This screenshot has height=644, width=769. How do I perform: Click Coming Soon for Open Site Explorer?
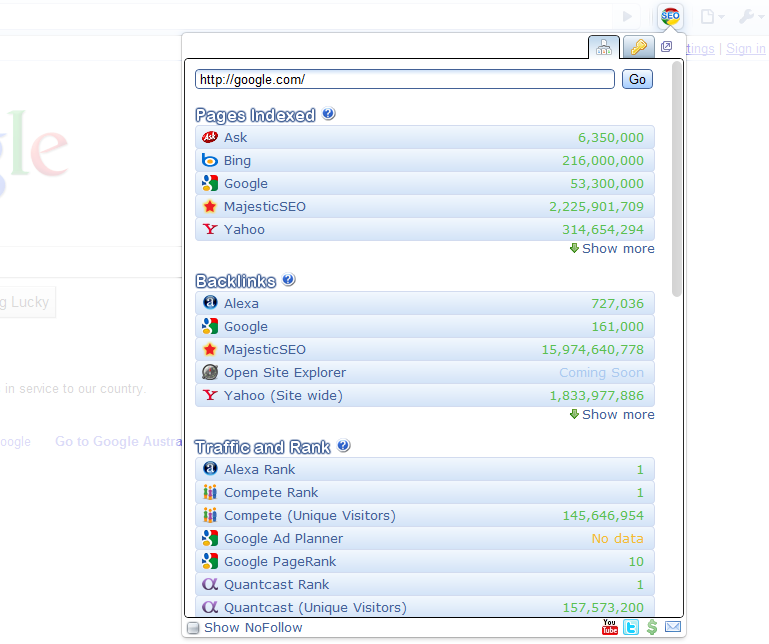[601, 373]
